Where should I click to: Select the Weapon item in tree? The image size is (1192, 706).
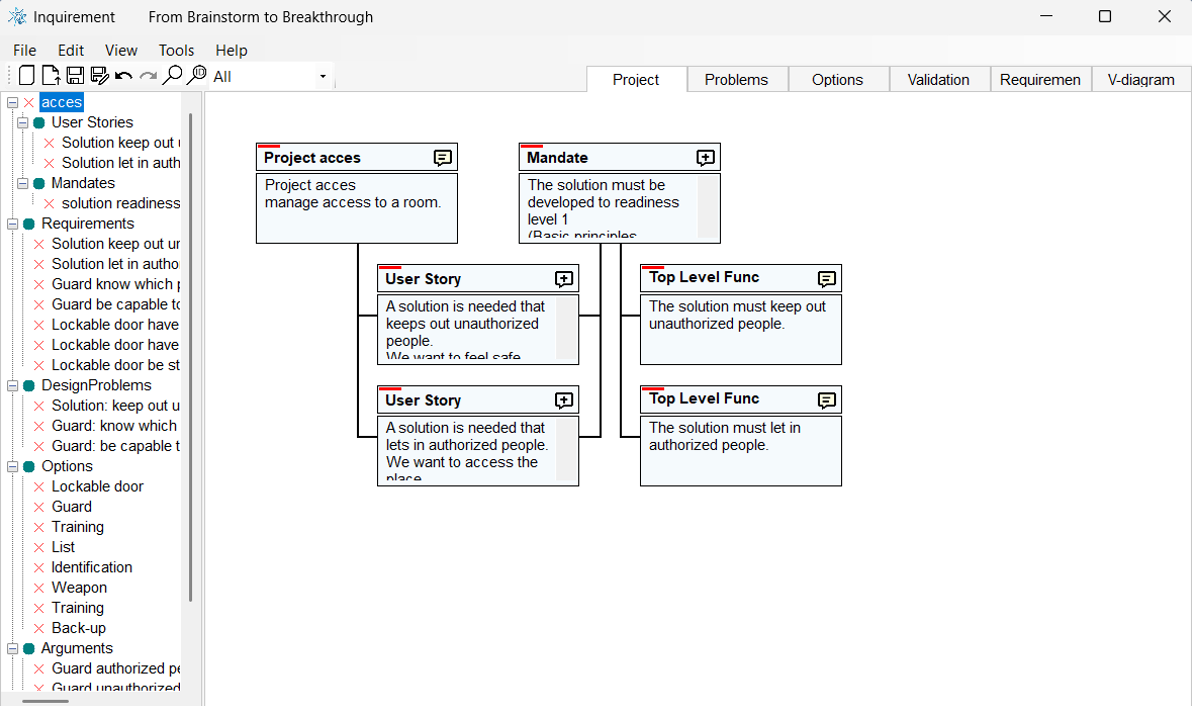pos(79,588)
